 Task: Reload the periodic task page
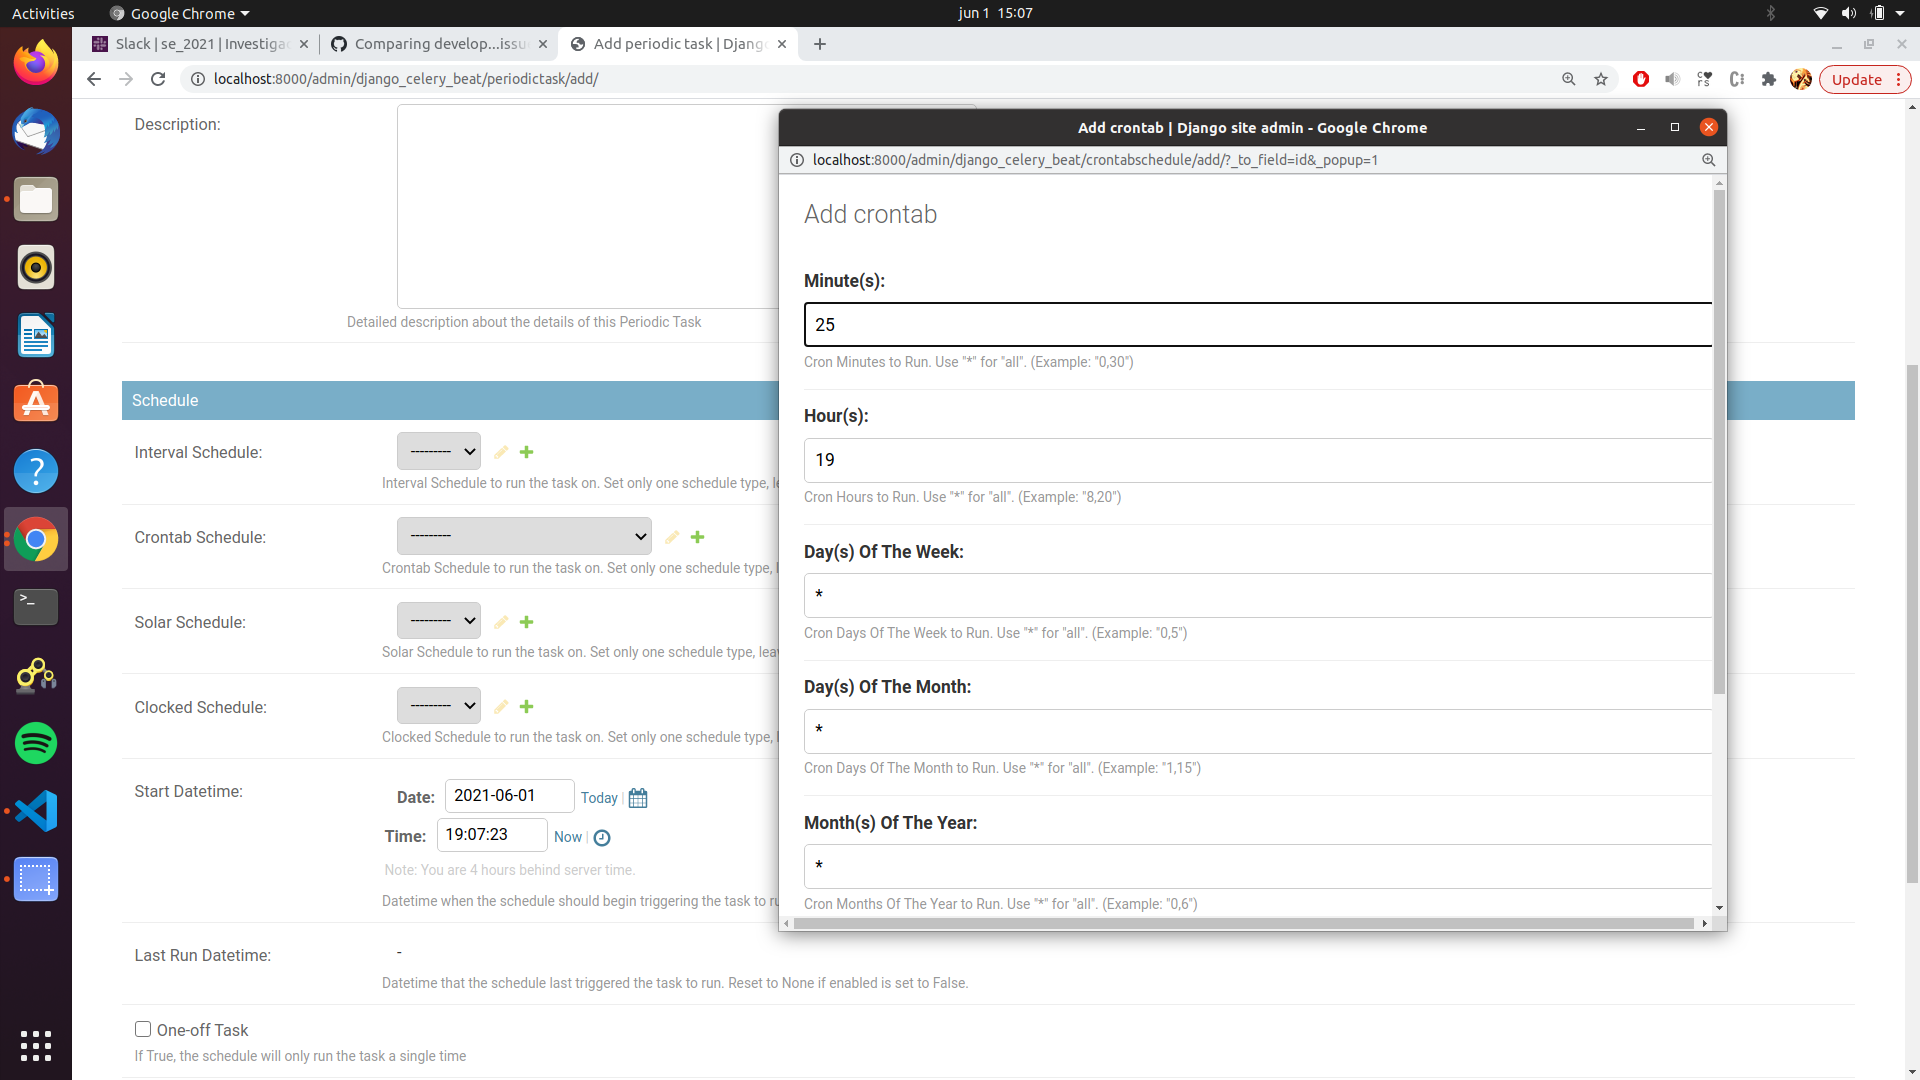click(158, 79)
